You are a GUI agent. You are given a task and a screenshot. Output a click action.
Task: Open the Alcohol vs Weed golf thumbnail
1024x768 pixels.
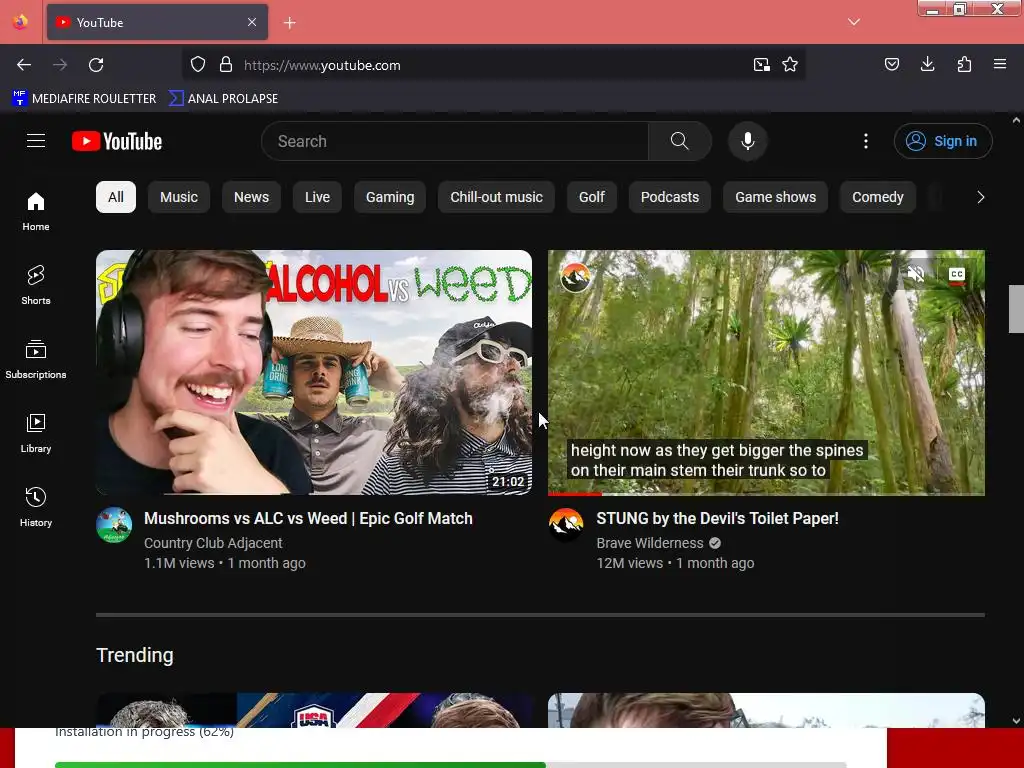pos(314,372)
